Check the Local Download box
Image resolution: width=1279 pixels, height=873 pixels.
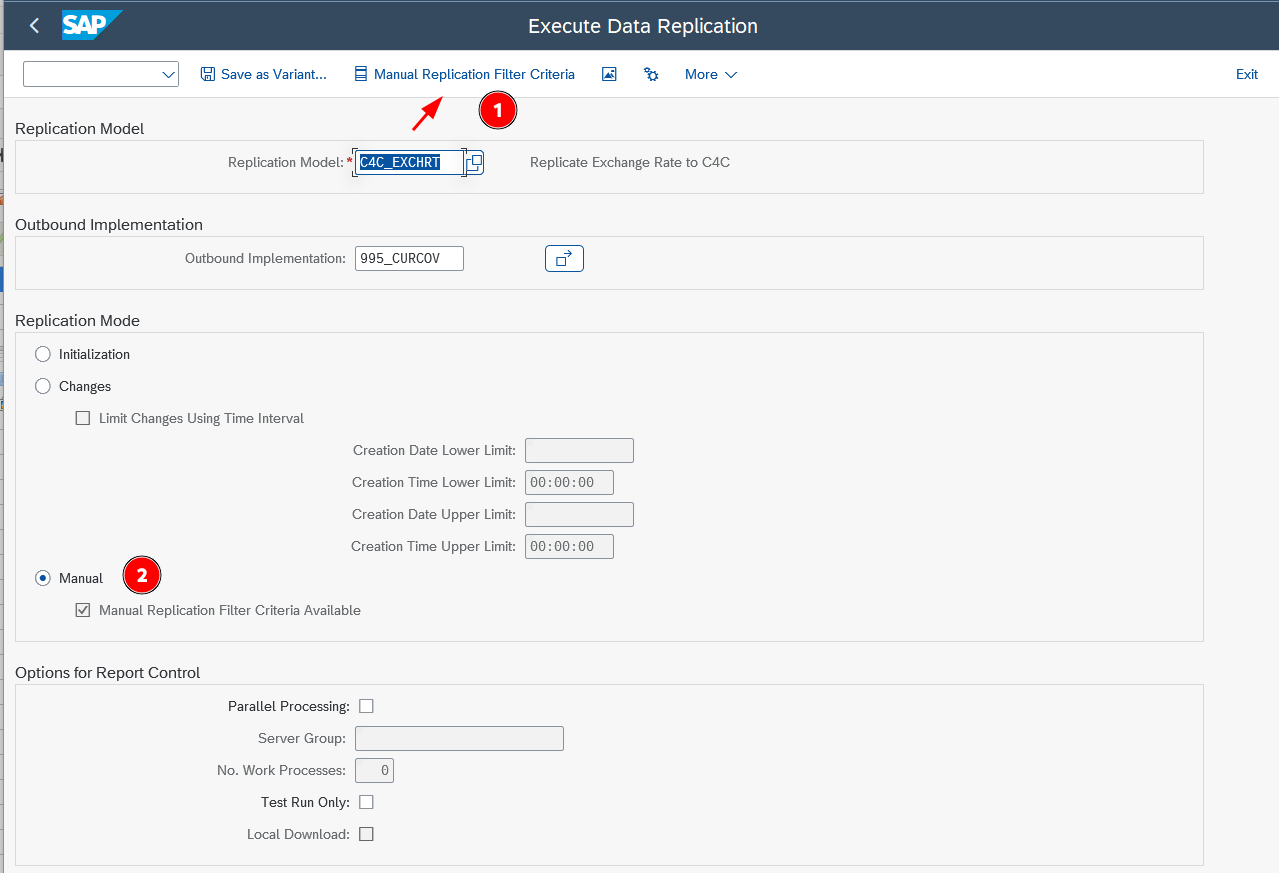366,834
